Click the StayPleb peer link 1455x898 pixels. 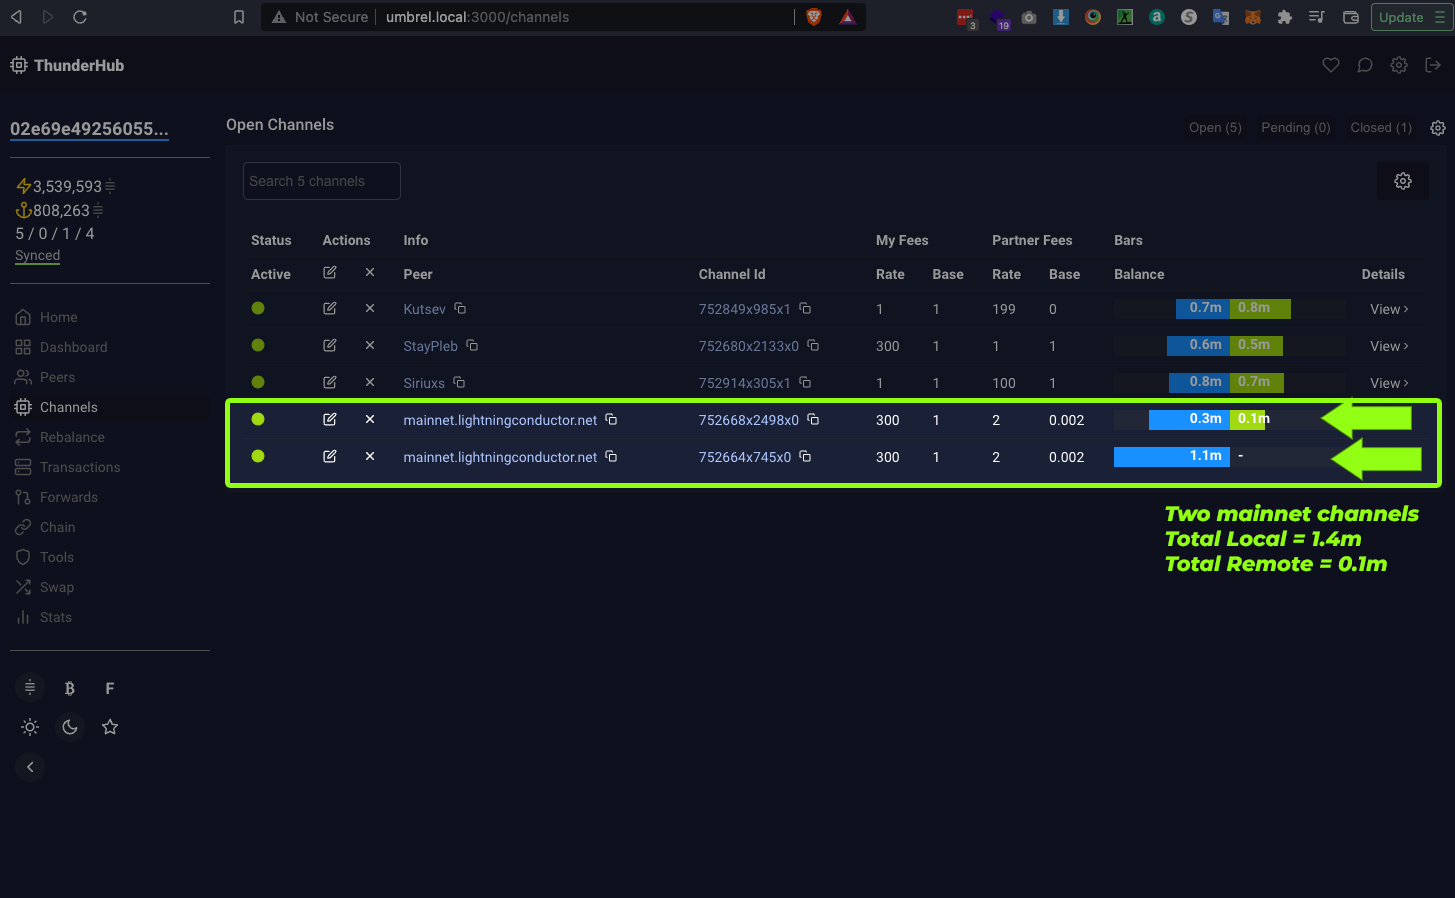click(430, 346)
